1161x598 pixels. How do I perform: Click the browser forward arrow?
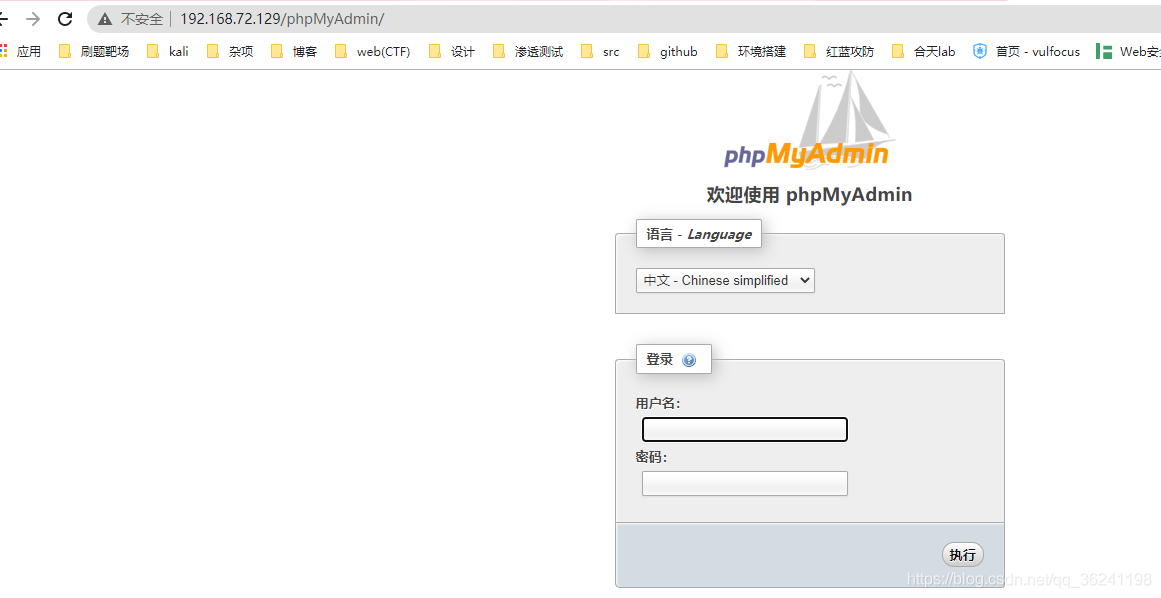(x=33, y=19)
